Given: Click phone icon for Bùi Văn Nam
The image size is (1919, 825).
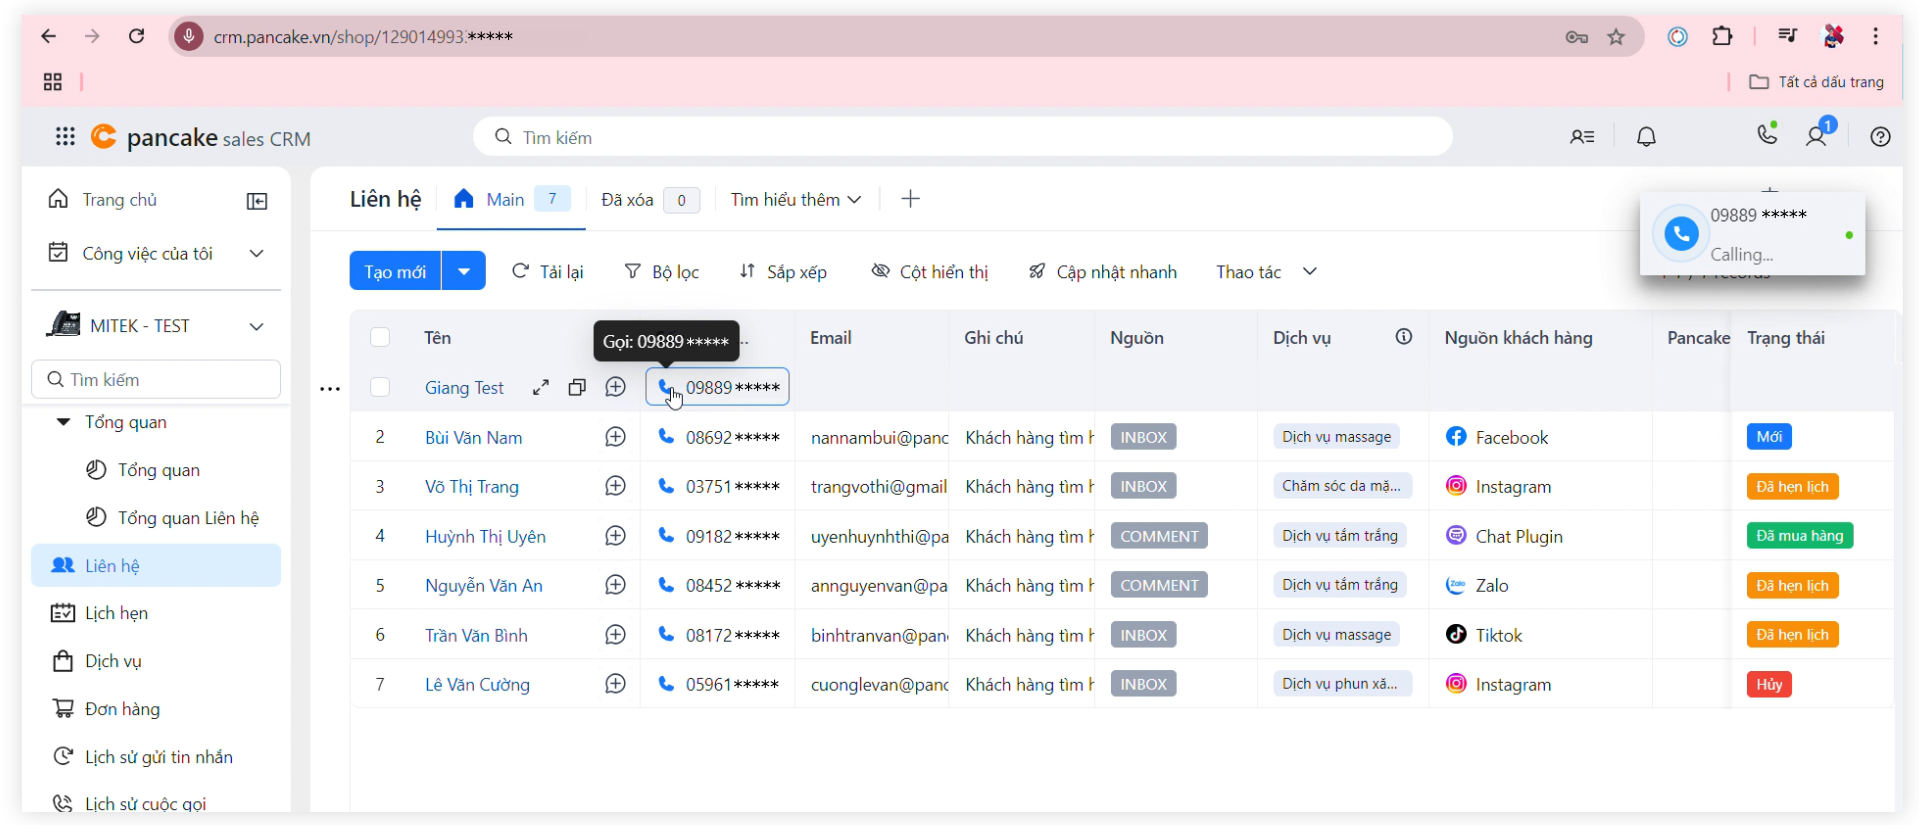Looking at the screenshot, I should coord(666,437).
